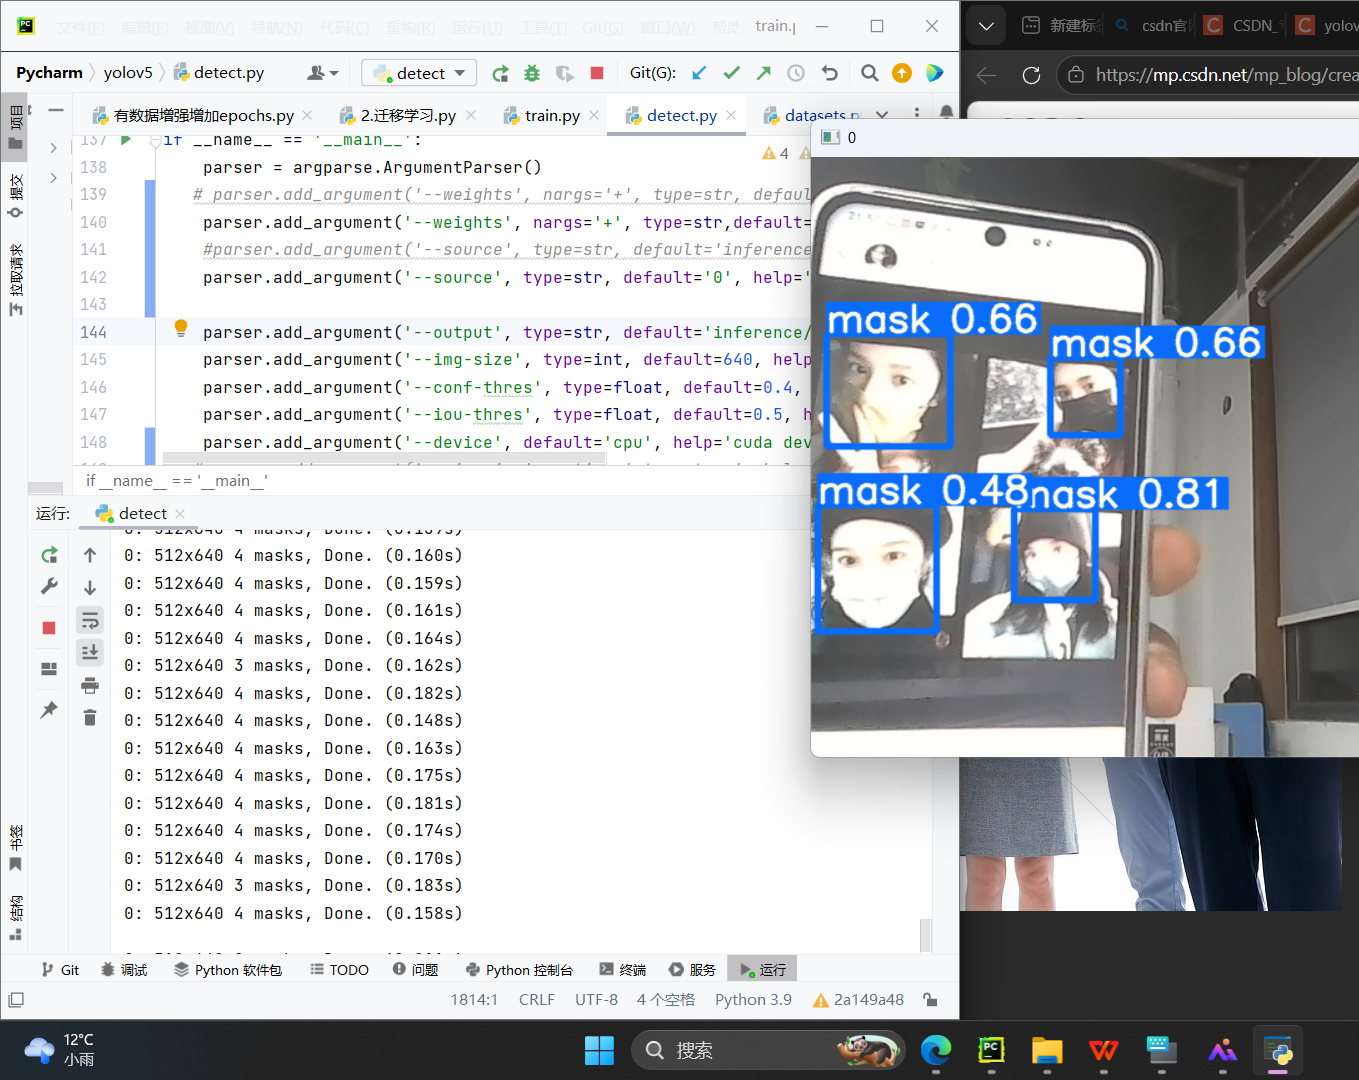Close the detect run tab
The height and width of the screenshot is (1080, 1359).
tap(180, 514)
